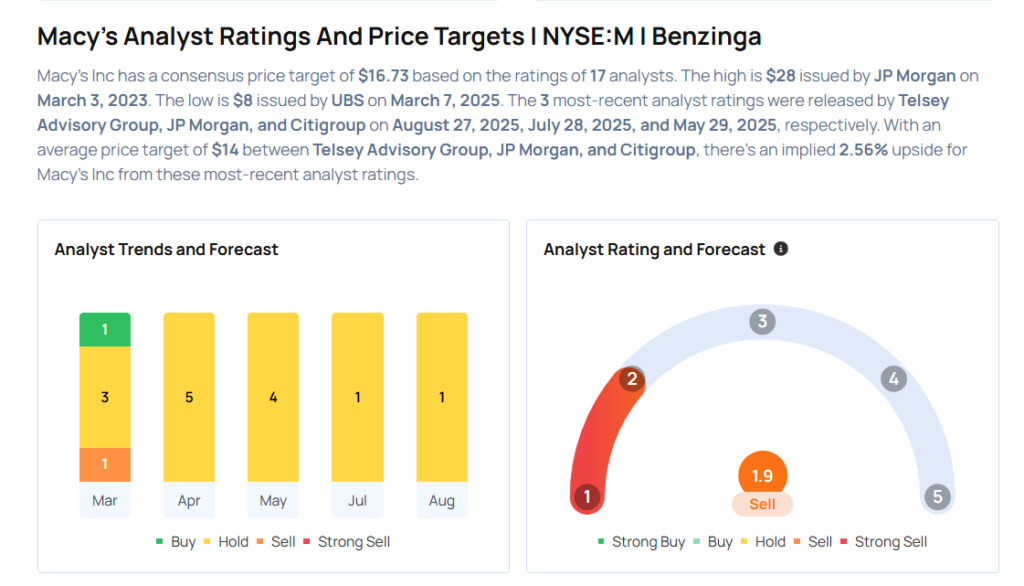Click the gauge marker numbered 1
The width and height of the screenshot is (1024, 586).
(587, 497)
